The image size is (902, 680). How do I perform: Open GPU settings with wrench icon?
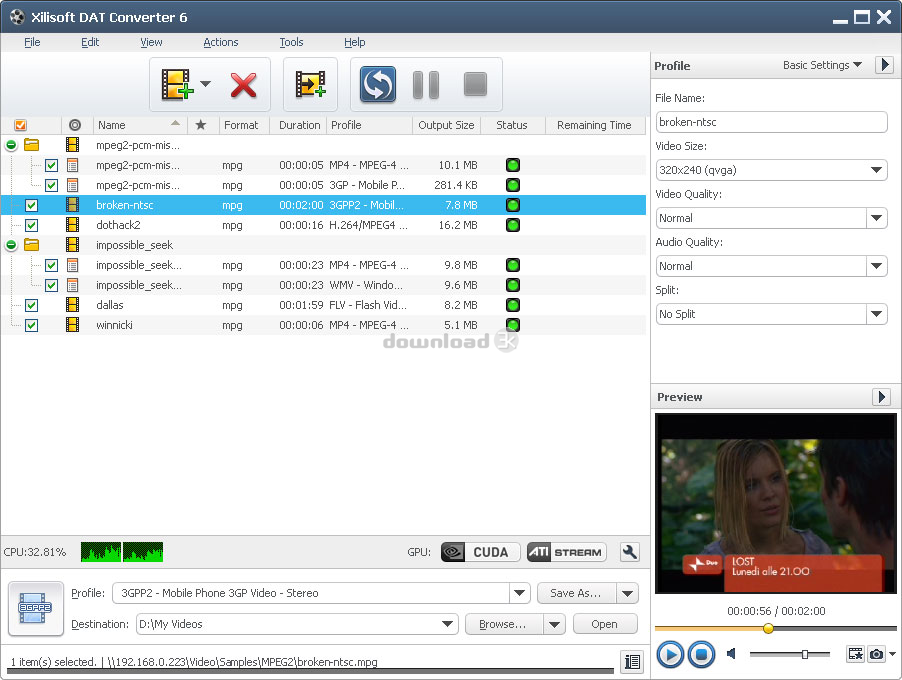pyautogui.click(x=629, y=552)
